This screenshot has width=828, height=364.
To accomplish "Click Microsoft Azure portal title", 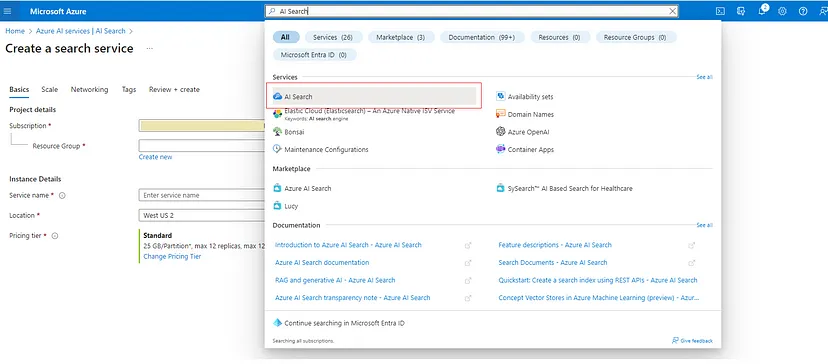I will pos(58,11).
